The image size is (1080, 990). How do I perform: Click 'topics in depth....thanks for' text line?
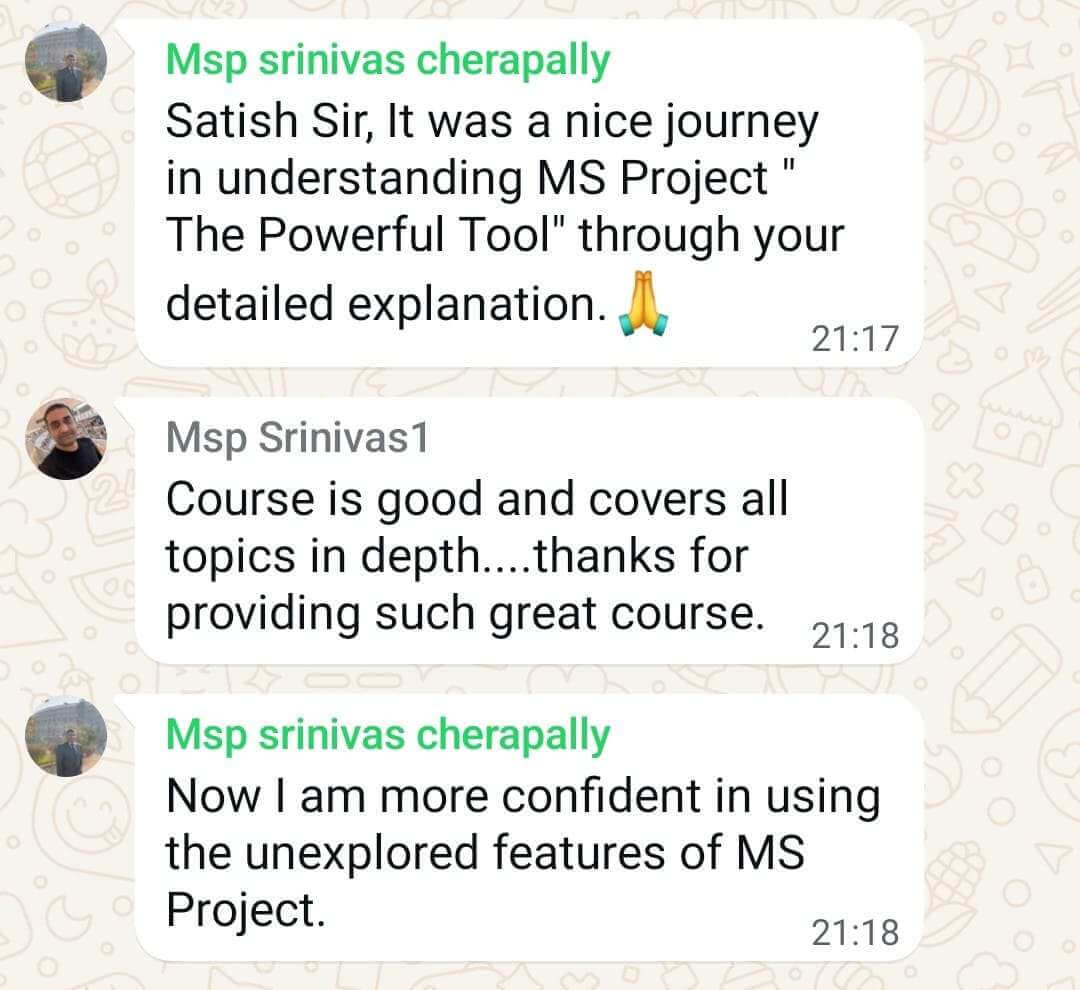[x=457, y=556]
